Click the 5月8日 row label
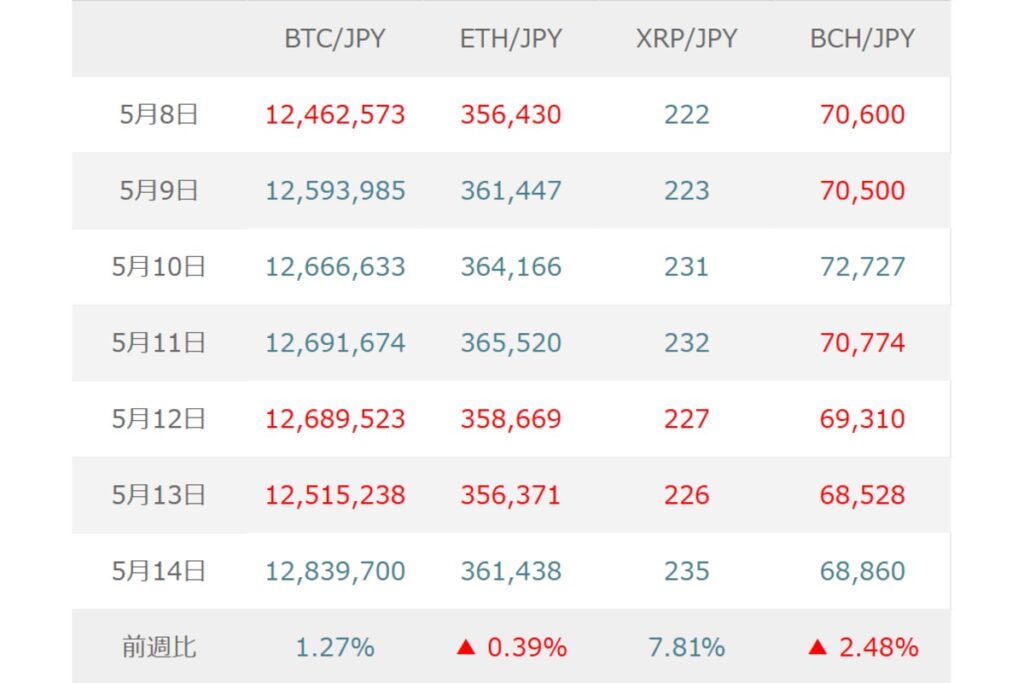This screenshot has width=1024, height=683. point(159,114)
